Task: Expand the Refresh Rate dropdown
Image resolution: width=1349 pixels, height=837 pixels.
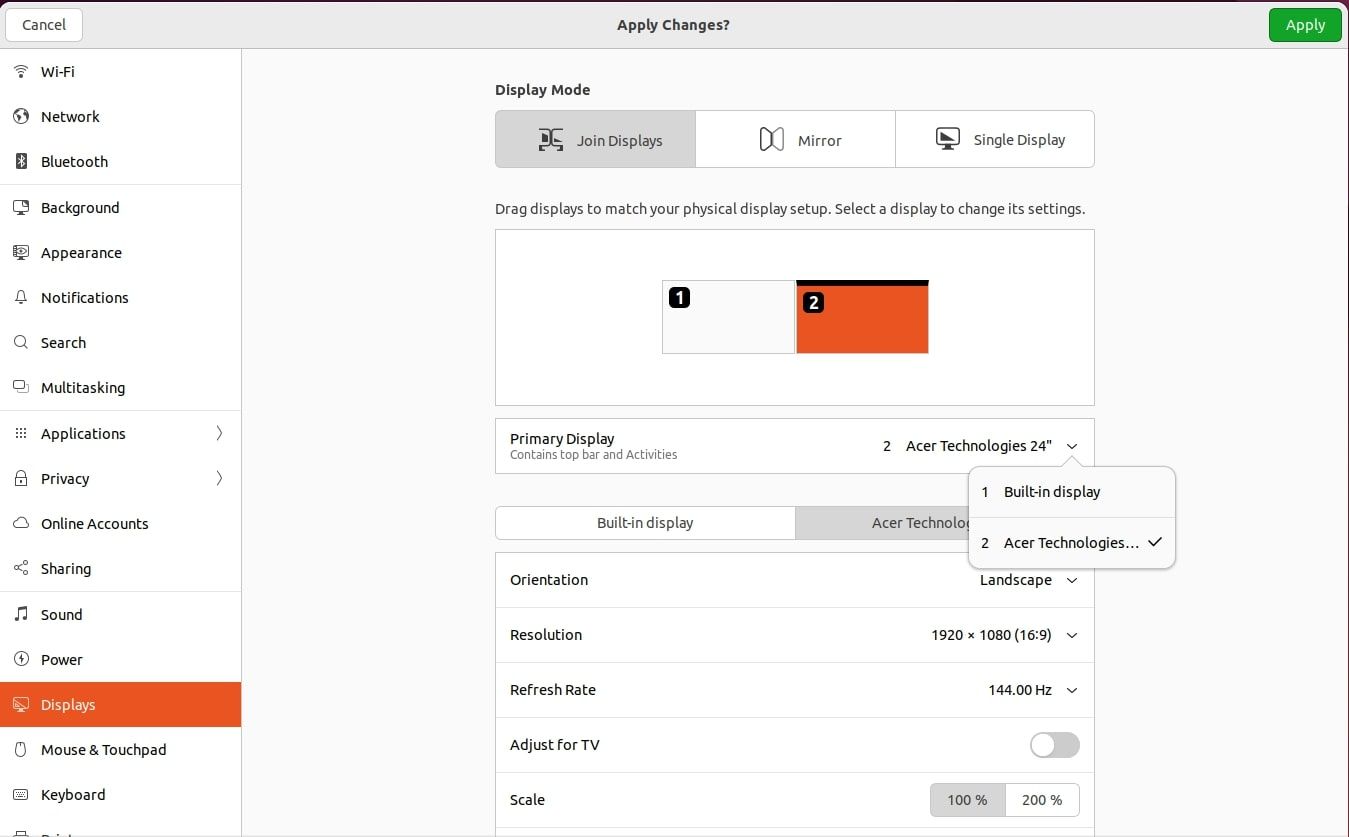Action: coord(1032,690)
